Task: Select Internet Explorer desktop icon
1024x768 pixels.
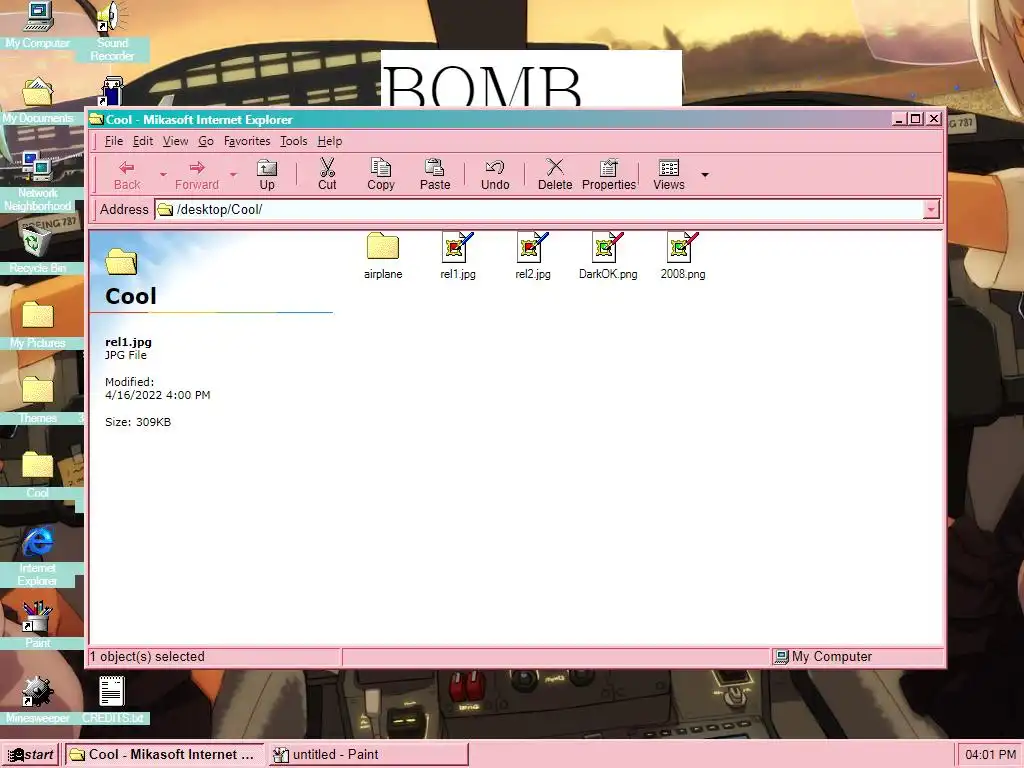Action: point(38,556)
